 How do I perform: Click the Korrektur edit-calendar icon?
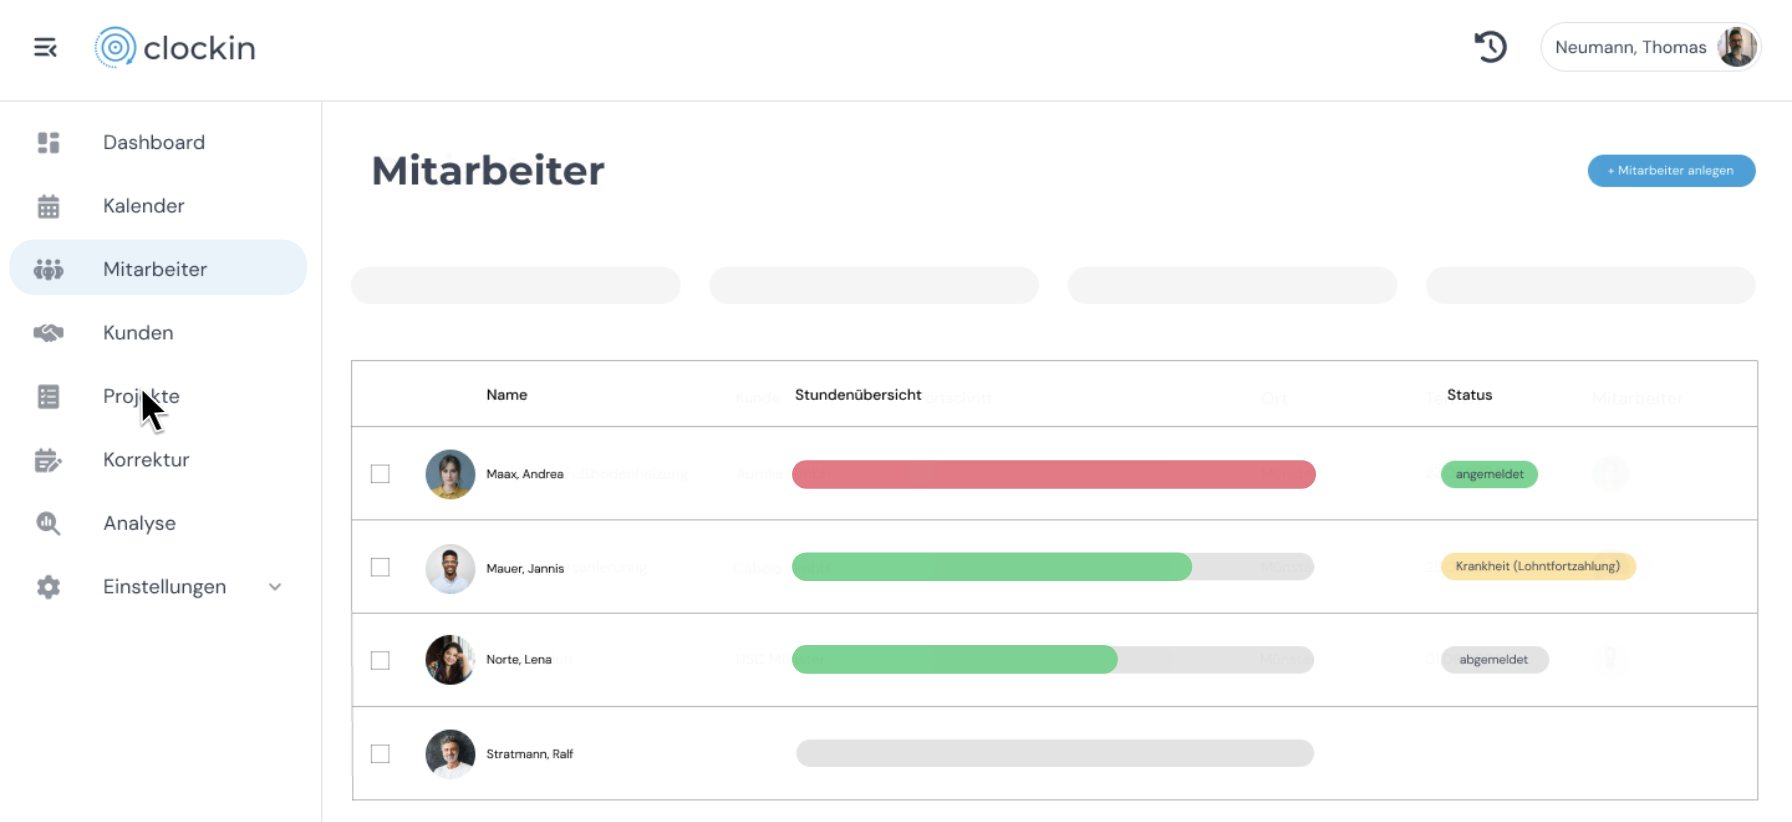pos(48,460)
